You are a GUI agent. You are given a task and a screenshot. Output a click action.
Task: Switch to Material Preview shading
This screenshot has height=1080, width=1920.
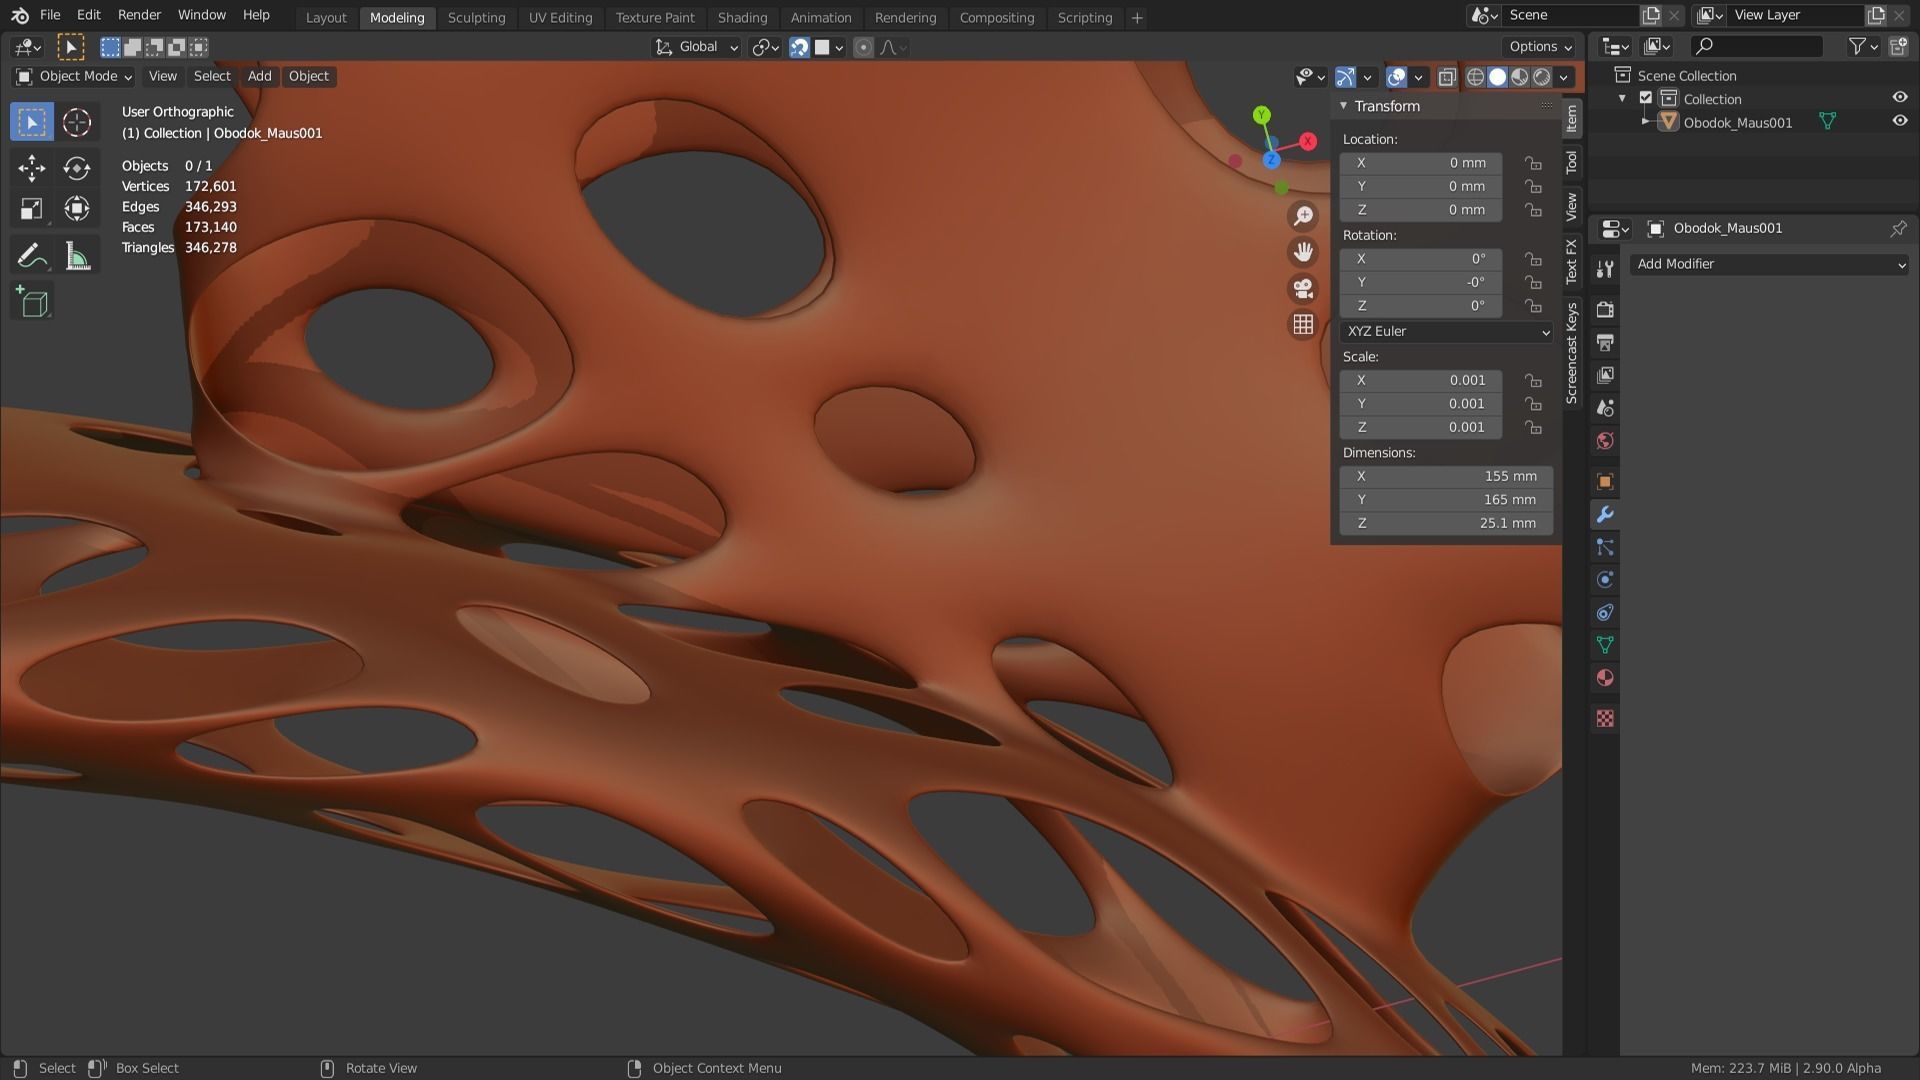pos(1520,77)
